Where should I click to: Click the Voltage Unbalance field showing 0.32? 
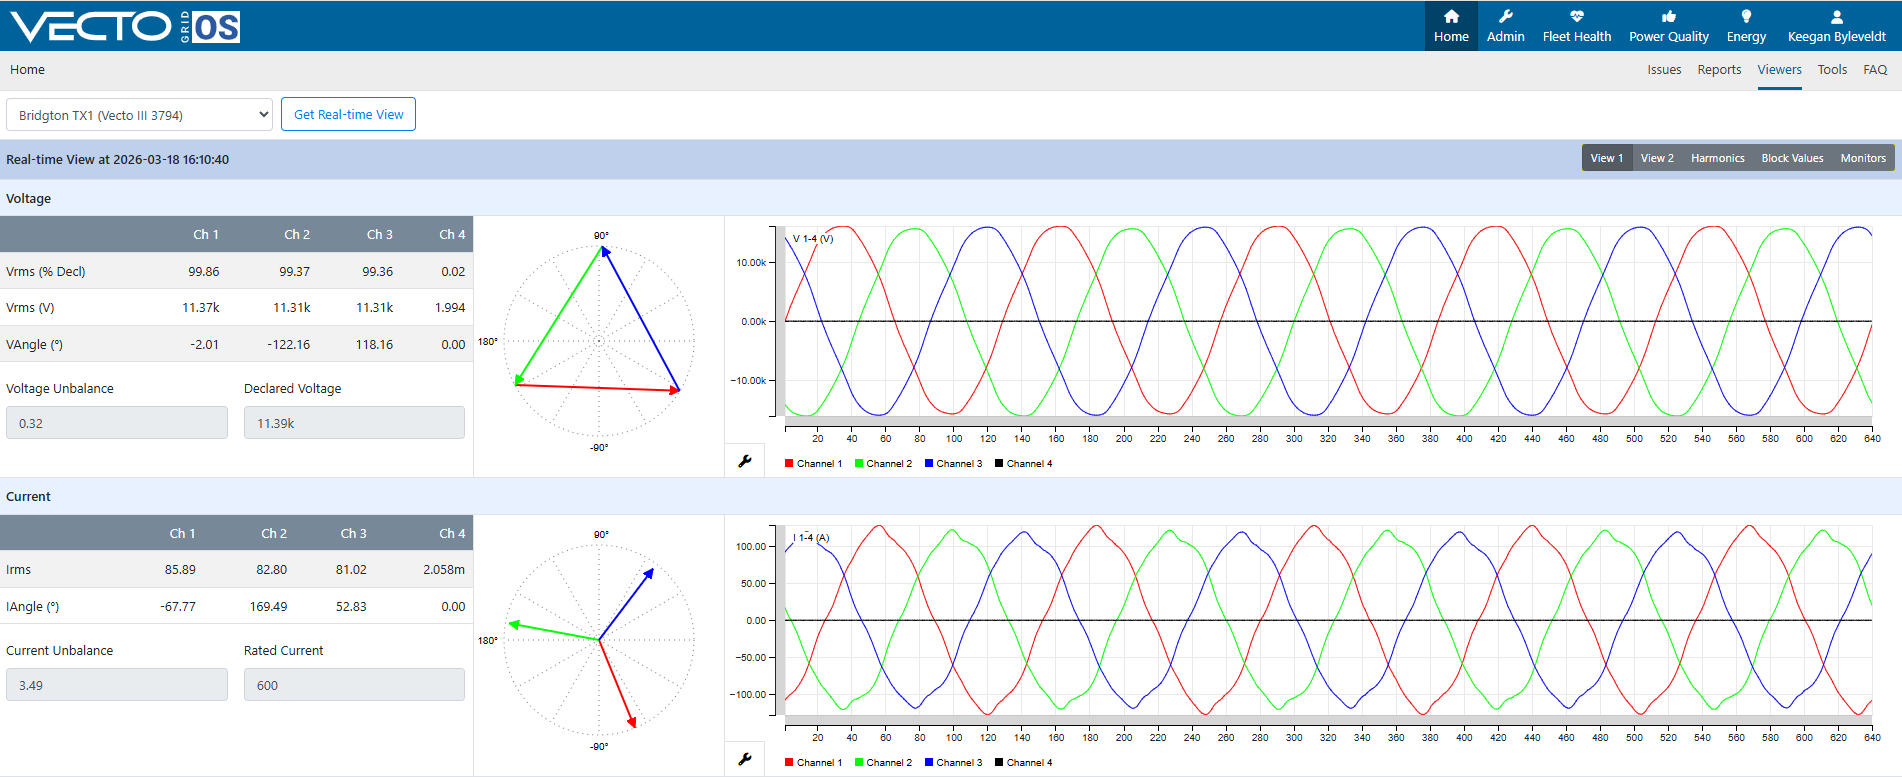117,423
